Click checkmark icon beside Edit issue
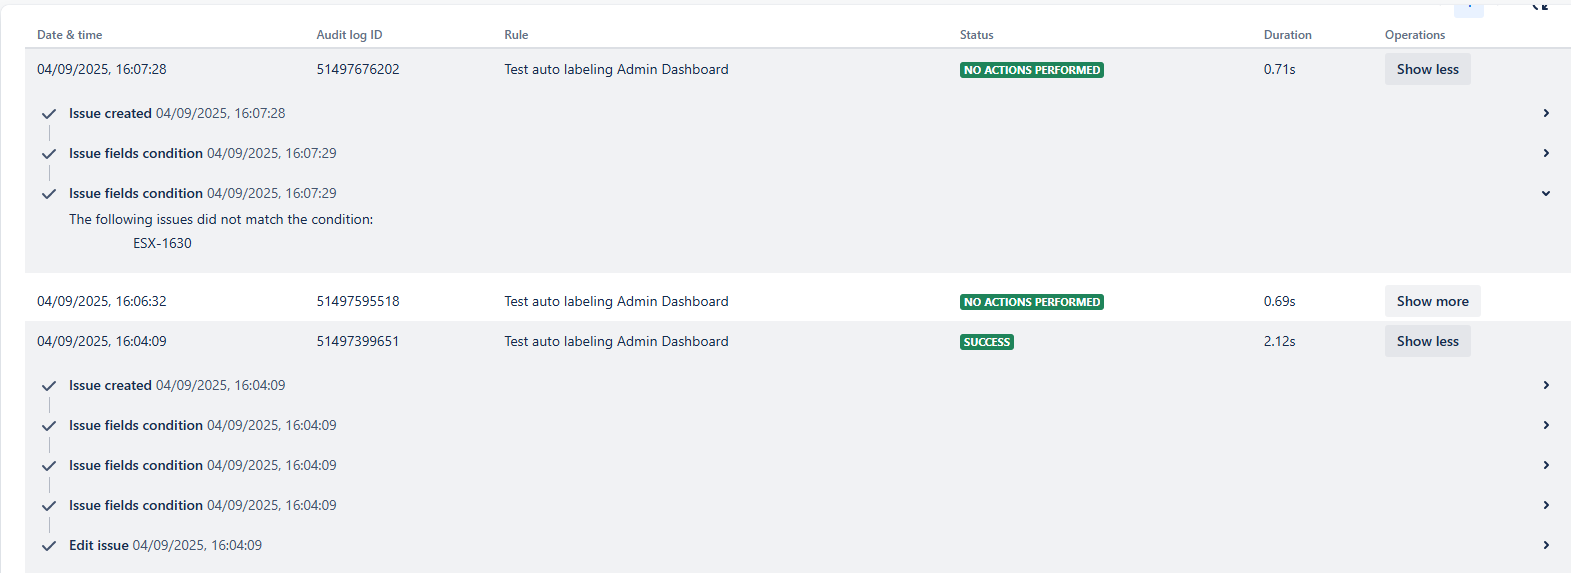 tap(49, 546)
